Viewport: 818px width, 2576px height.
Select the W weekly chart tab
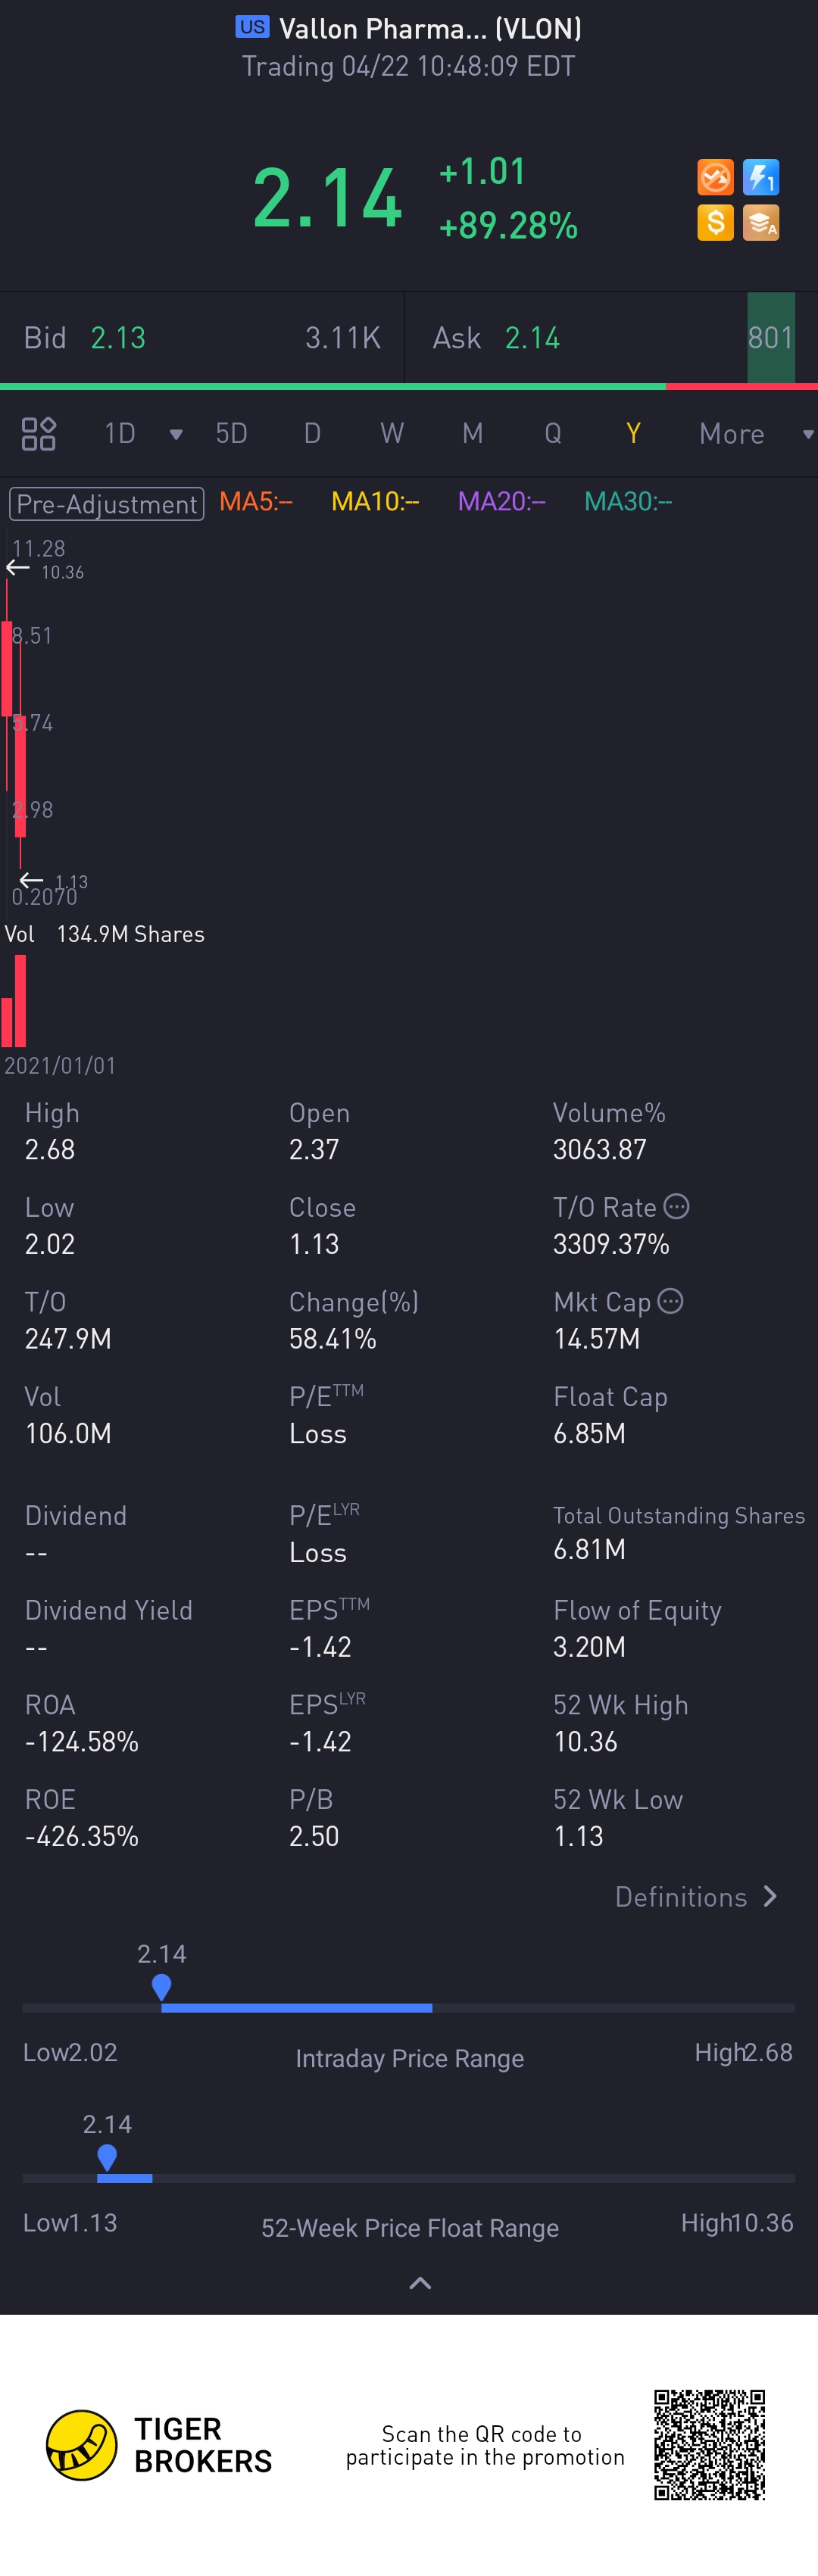(x=392, y=434)
